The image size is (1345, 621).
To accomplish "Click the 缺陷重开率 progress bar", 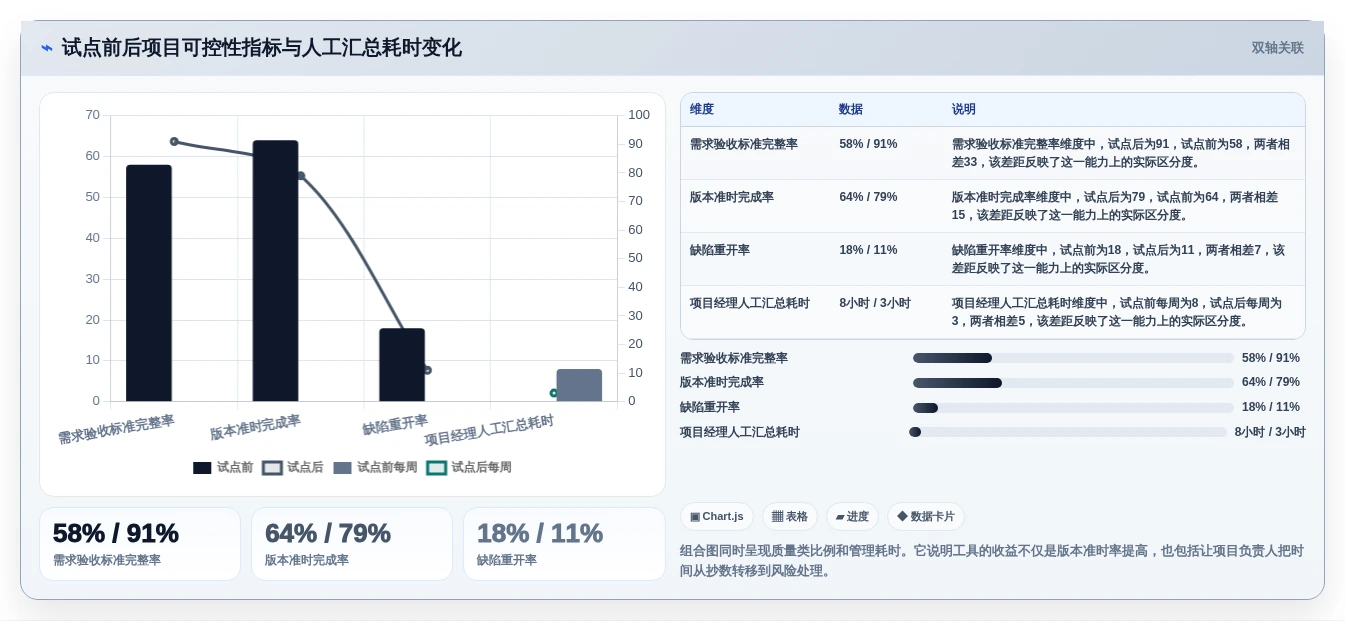I will point(1073,408).
